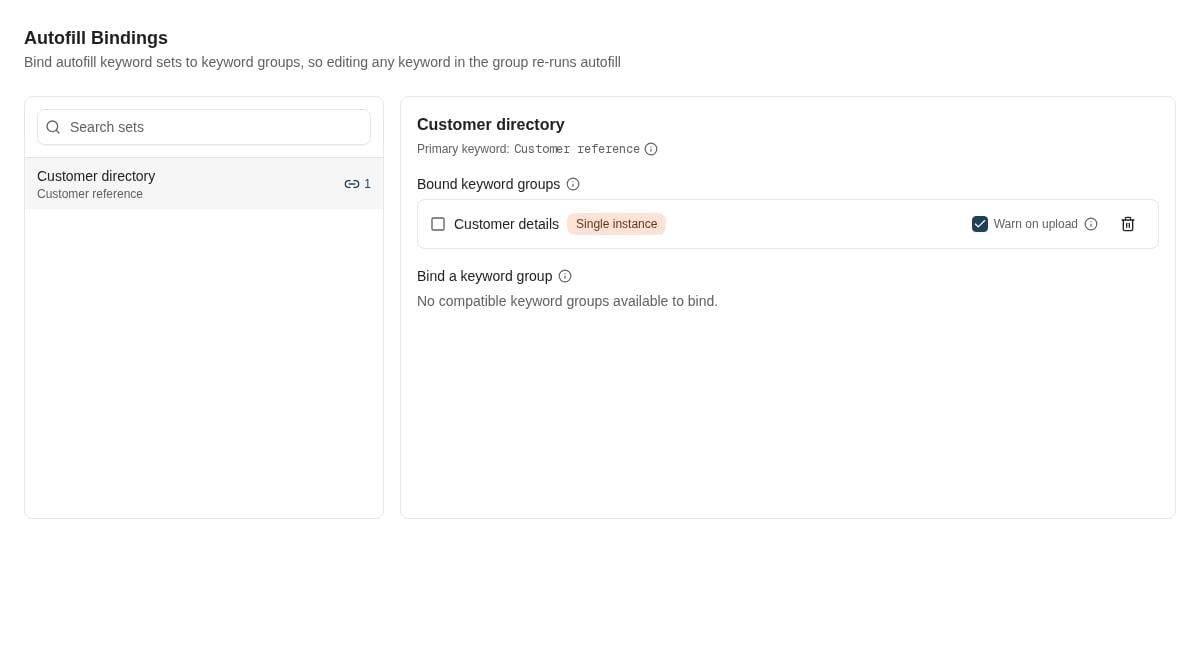Screen dimensions: 1200x650
Task: Click the Warn on upload info icon
Action: coord(1091,224)
